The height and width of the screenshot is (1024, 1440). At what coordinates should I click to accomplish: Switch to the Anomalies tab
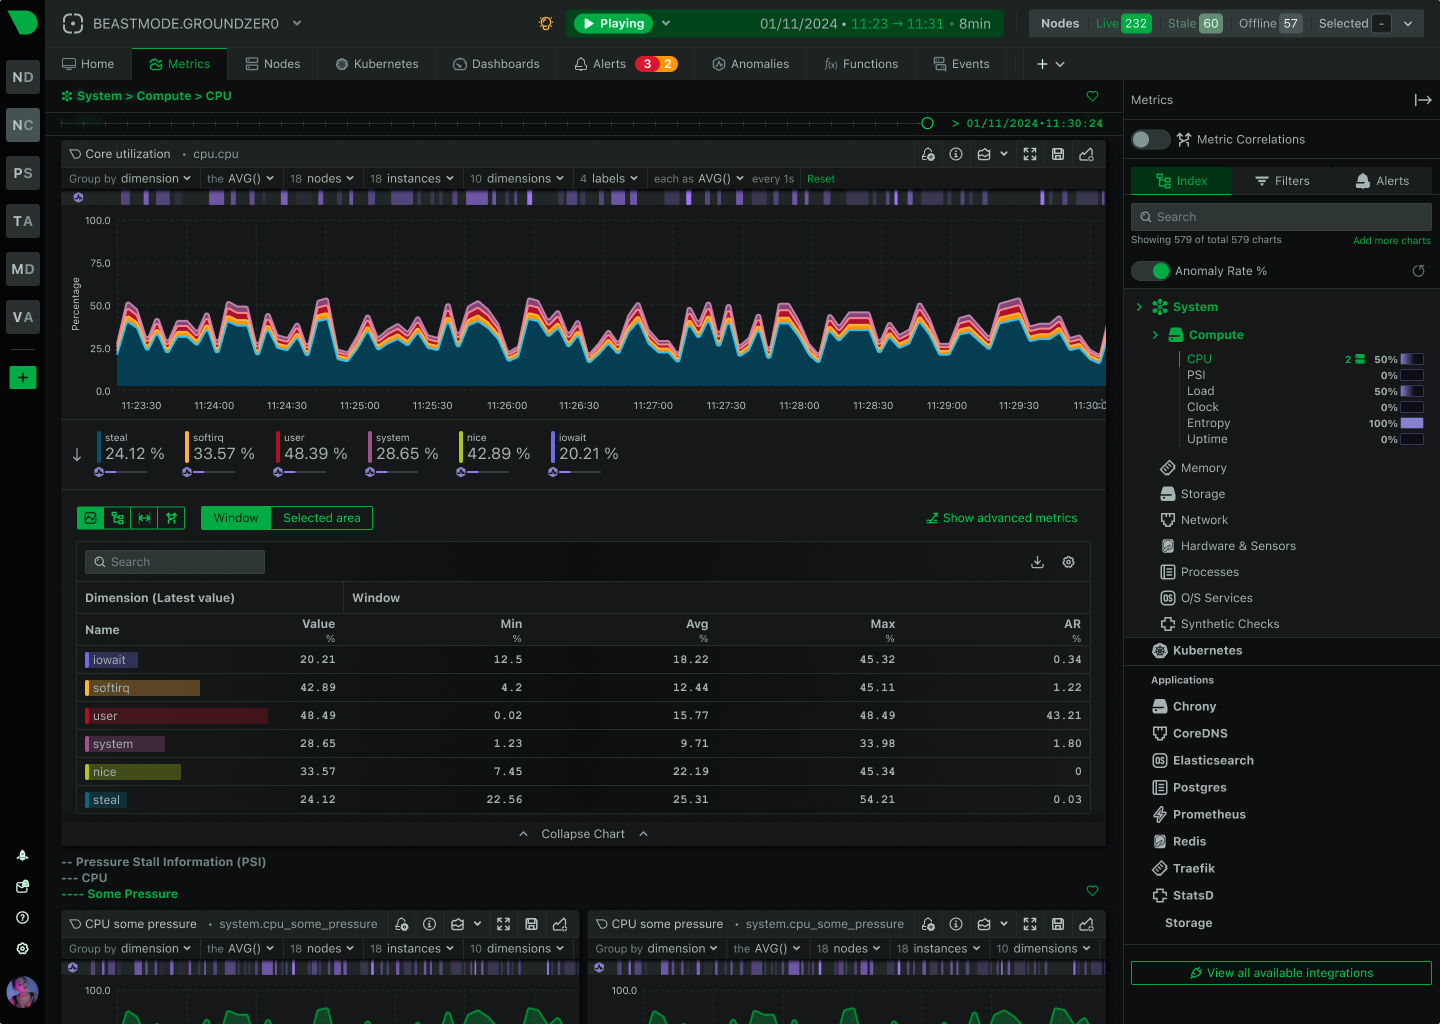coord(750,63)
